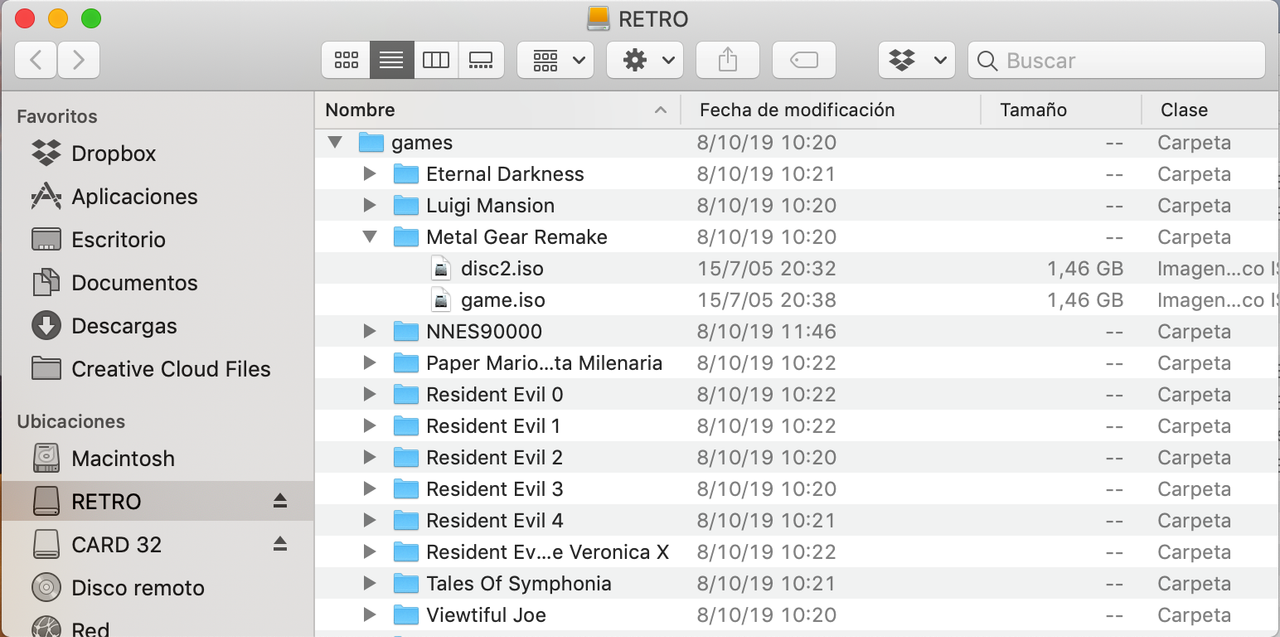This screenshot has height=637, width=1280.
Task: Expand the Eternal Darkness folder
Action: pyautogui.click(x=370, y=173)
